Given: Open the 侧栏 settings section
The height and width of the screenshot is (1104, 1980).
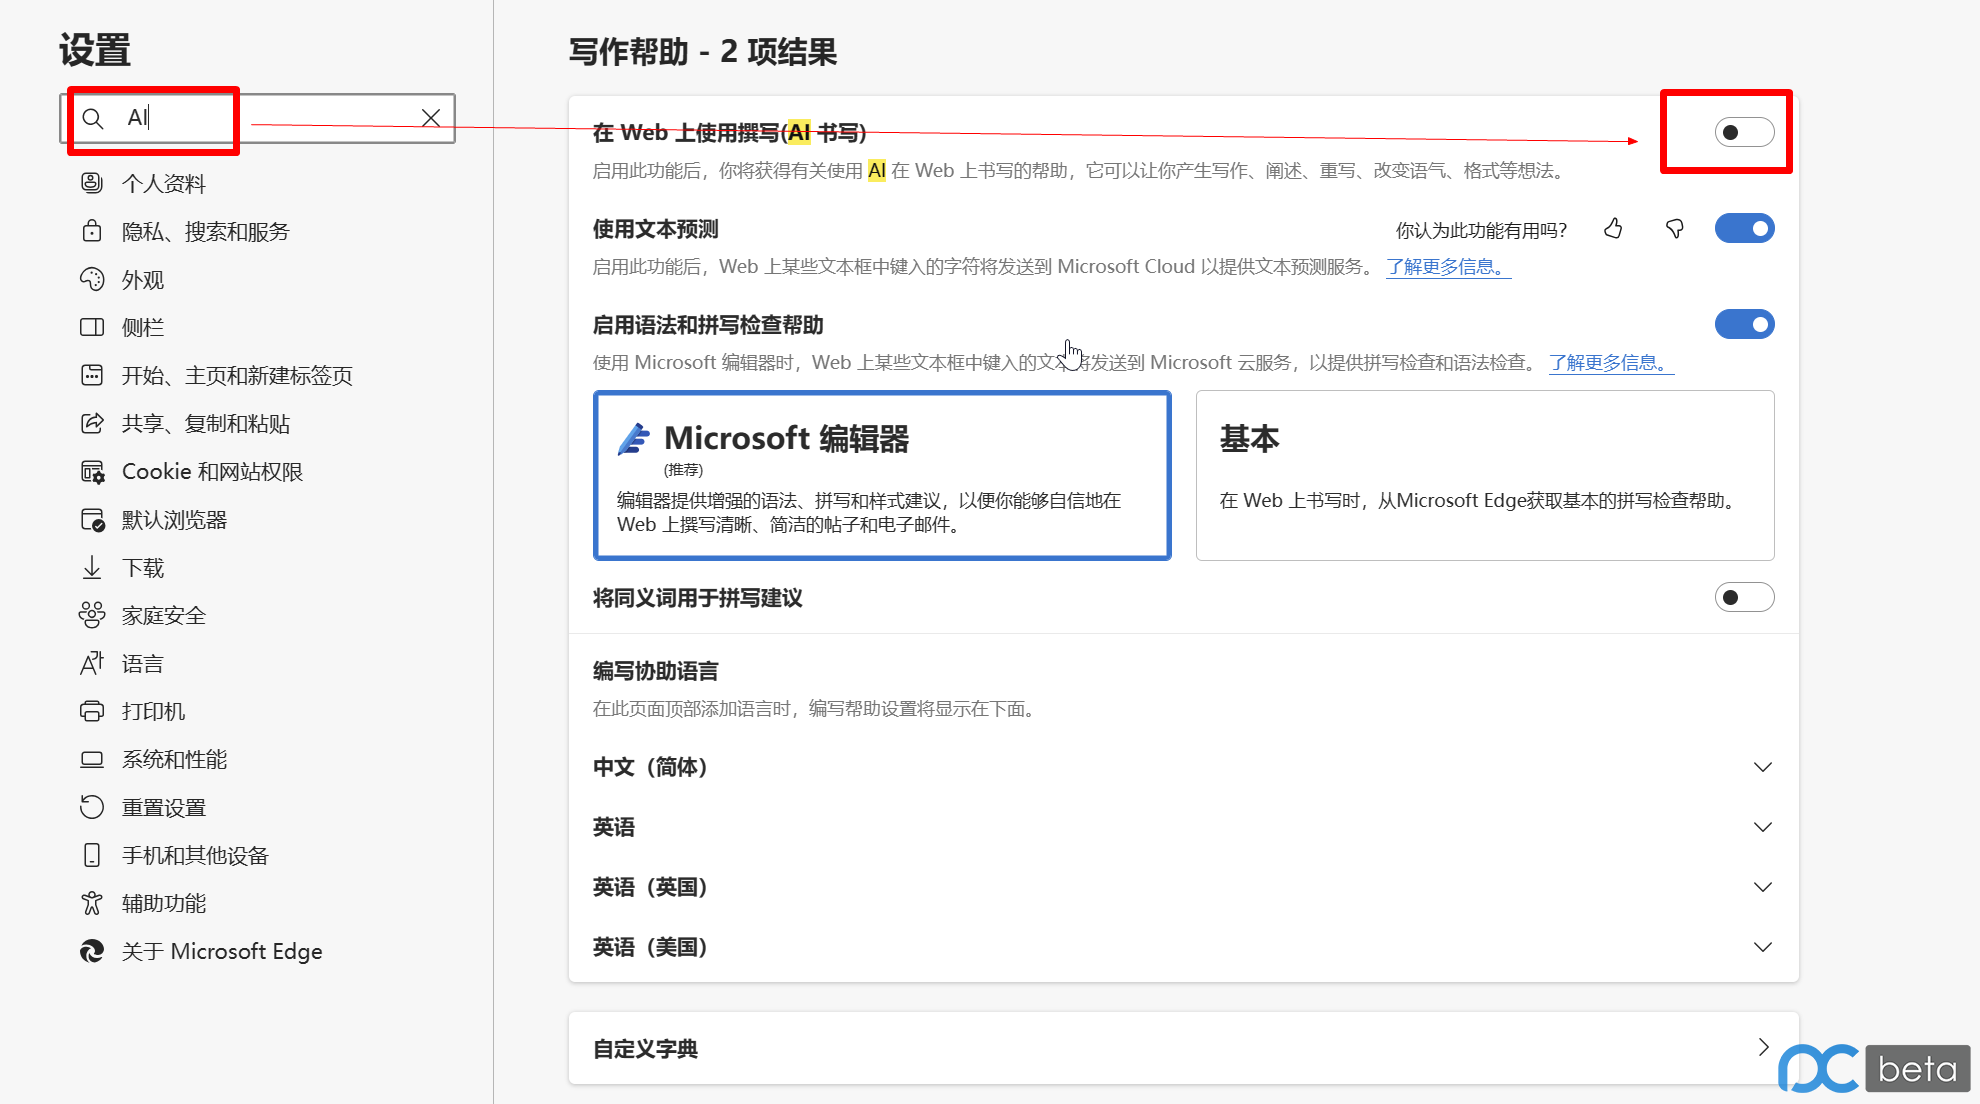Looking at the screenshot, I should pos(143,327).
